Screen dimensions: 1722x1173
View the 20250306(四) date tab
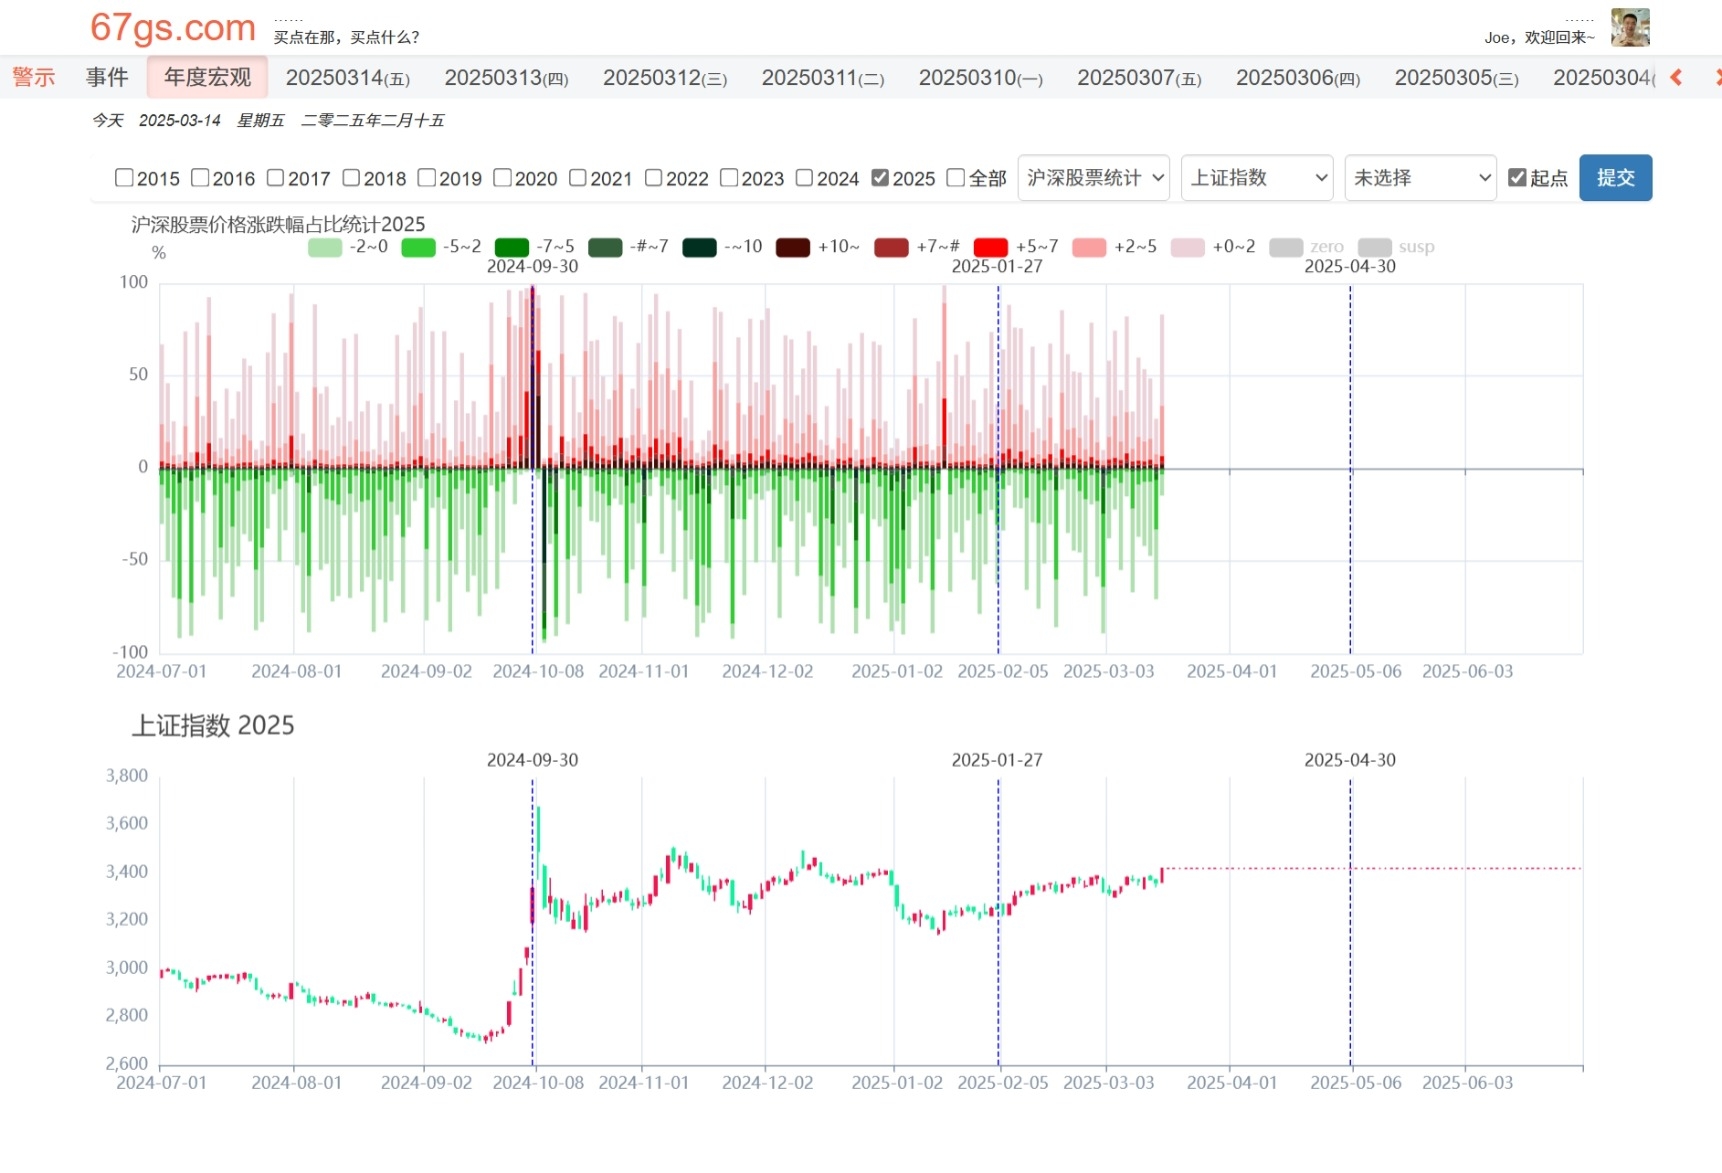coord(1298,78)
